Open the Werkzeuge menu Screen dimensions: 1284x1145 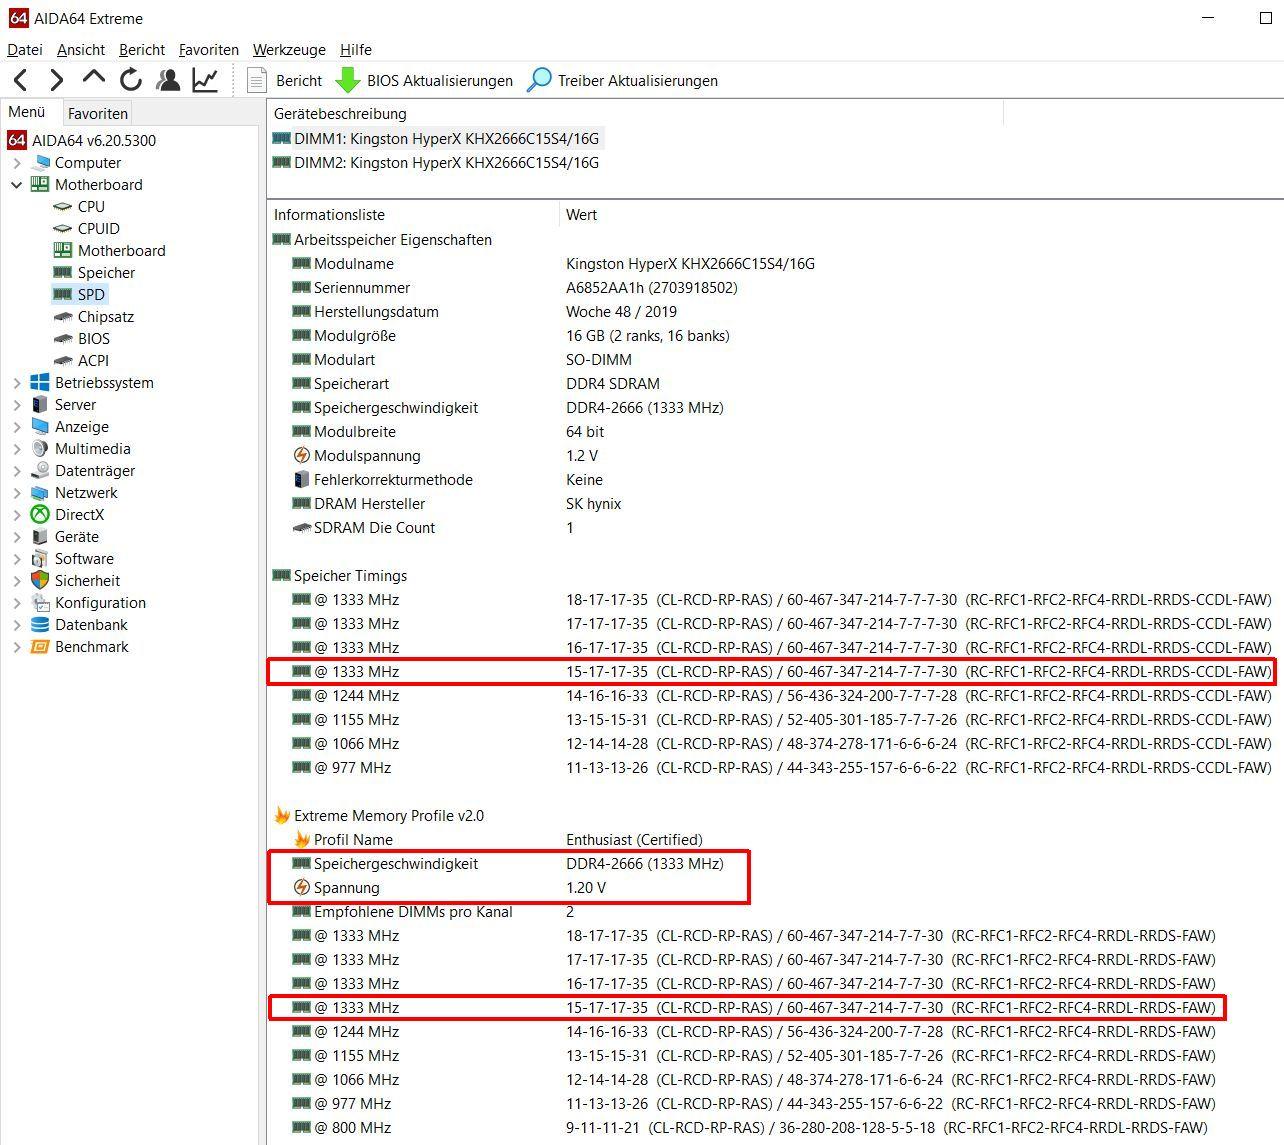click(289, 49)
